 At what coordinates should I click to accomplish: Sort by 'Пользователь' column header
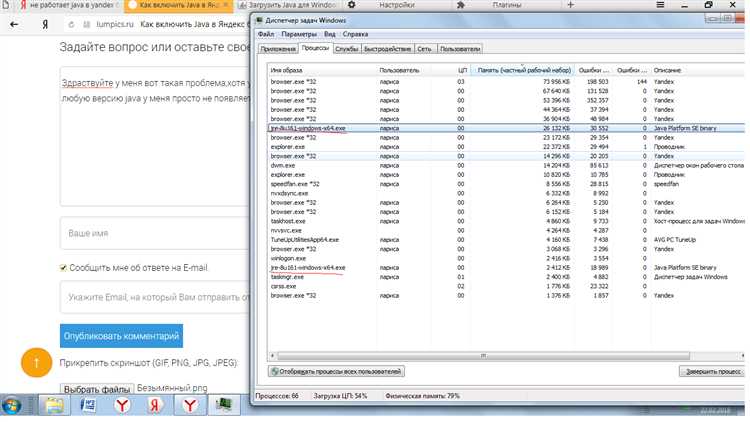coord(403,70)
